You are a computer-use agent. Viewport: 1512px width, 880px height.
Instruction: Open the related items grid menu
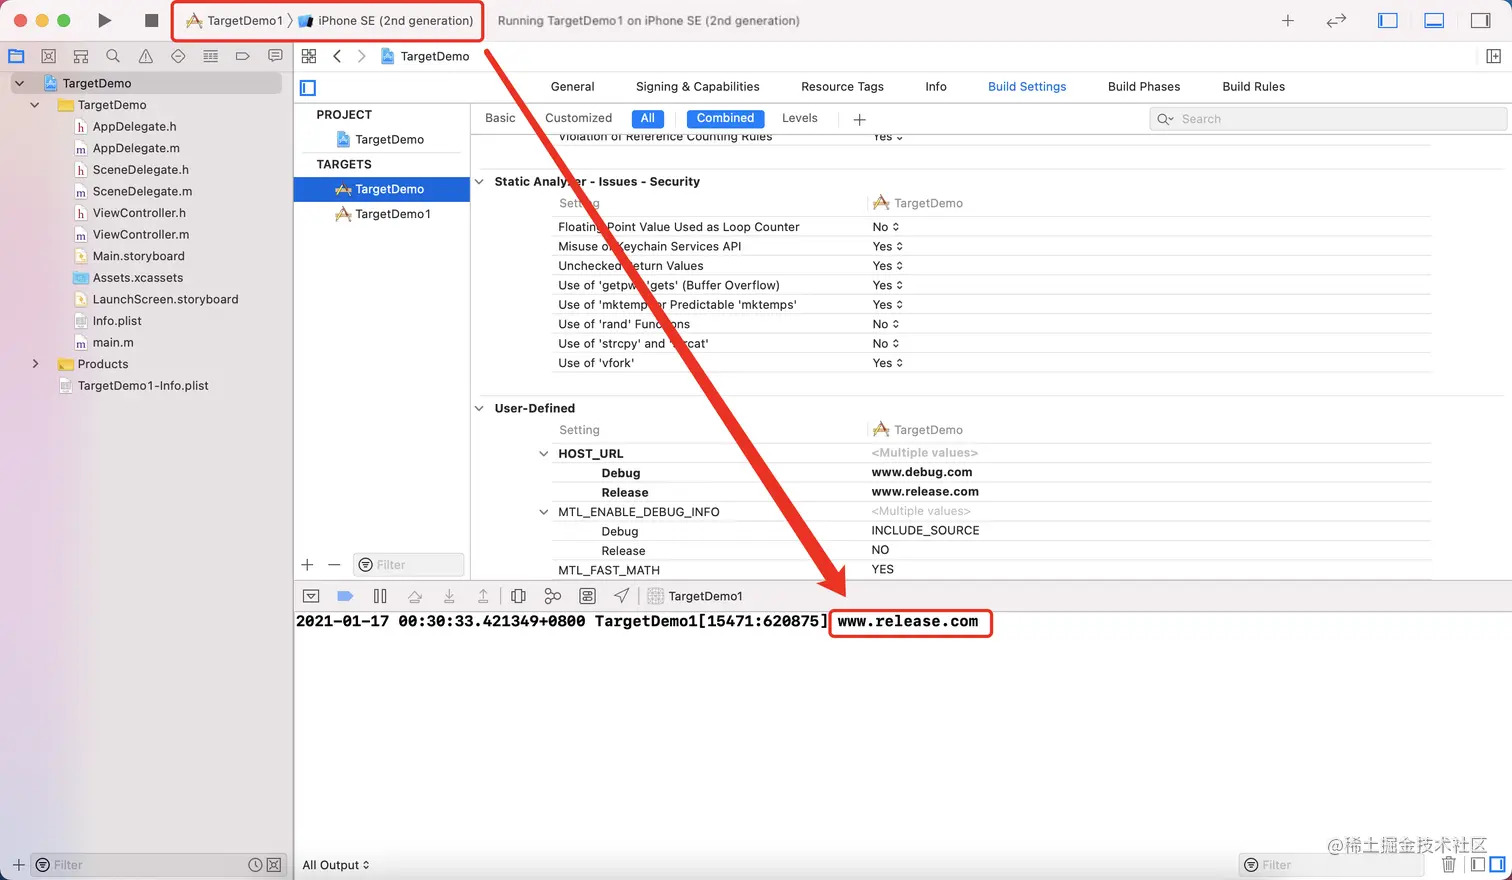click(x=309, y=56)
